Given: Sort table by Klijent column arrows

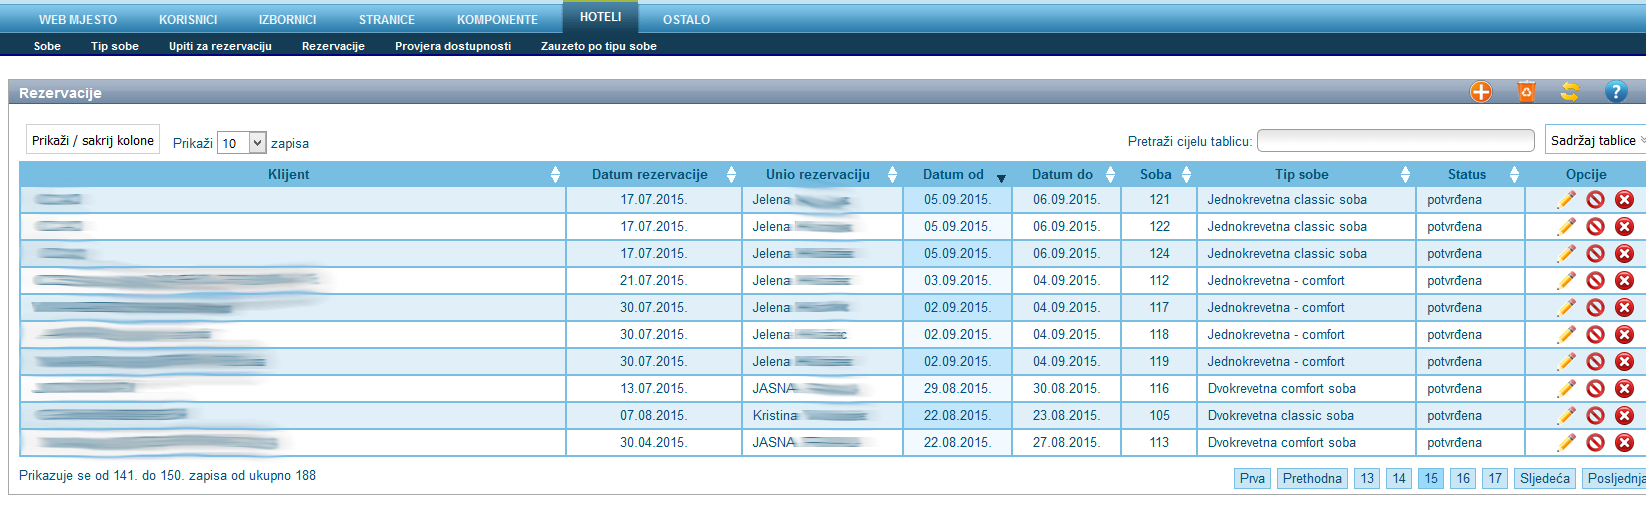Looking at the screenshot, I should coord(555,175).
